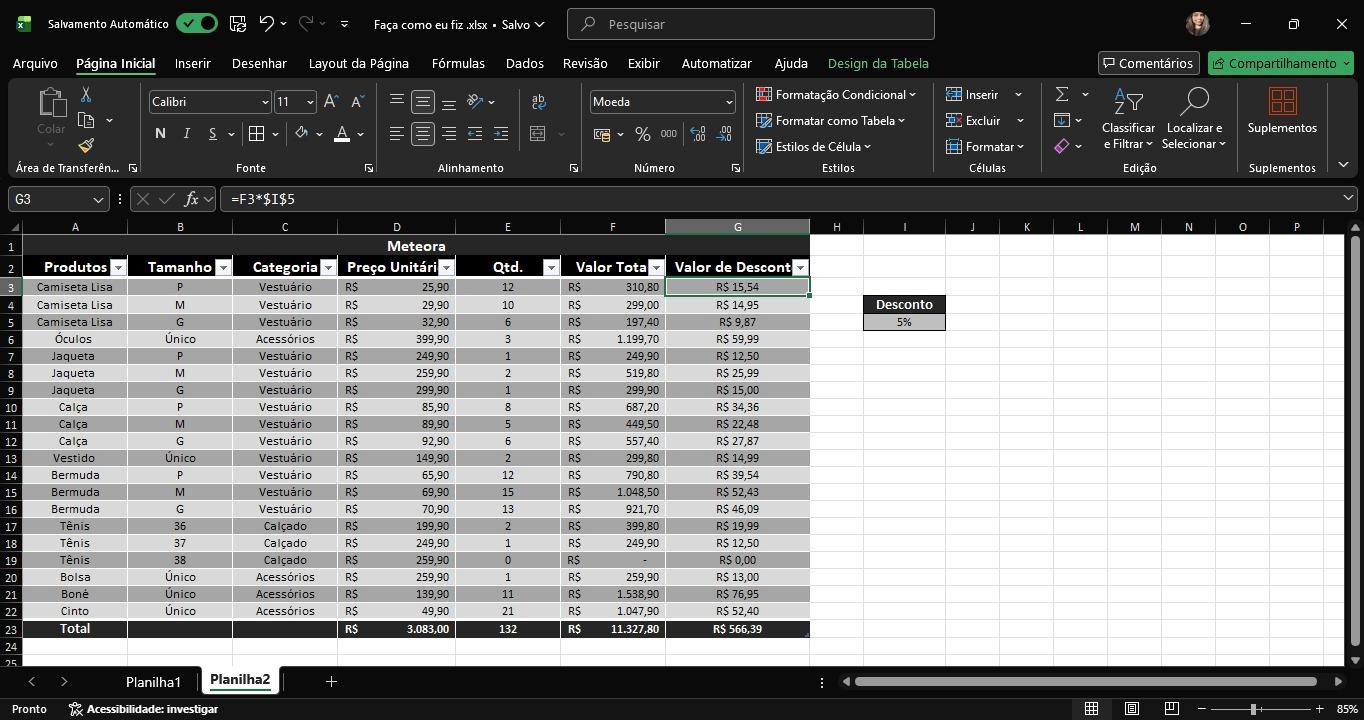Click the Wrap Text icon
Screen dimensions: 1364x720
[539, 102]
